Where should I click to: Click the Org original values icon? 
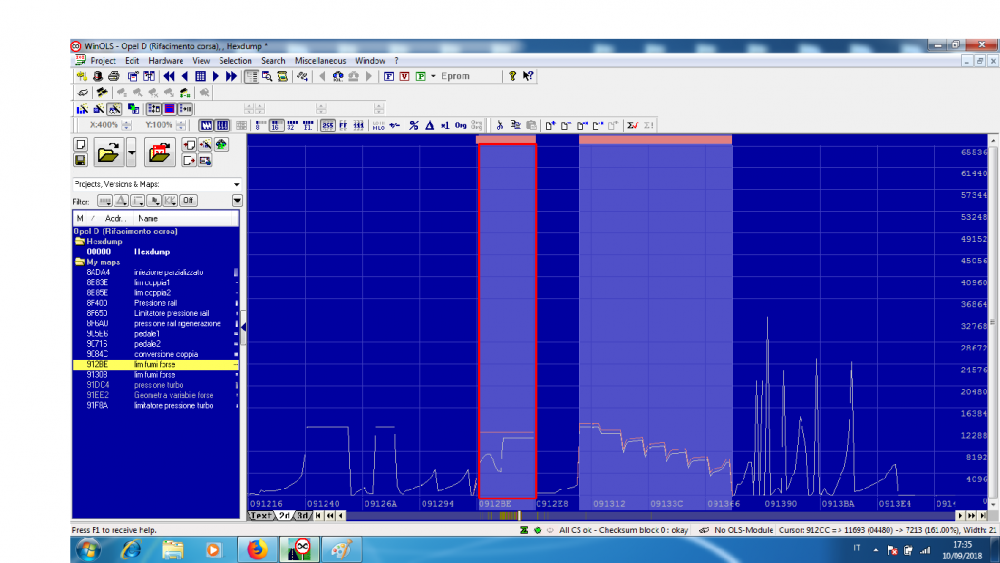[x=460, y=126]
